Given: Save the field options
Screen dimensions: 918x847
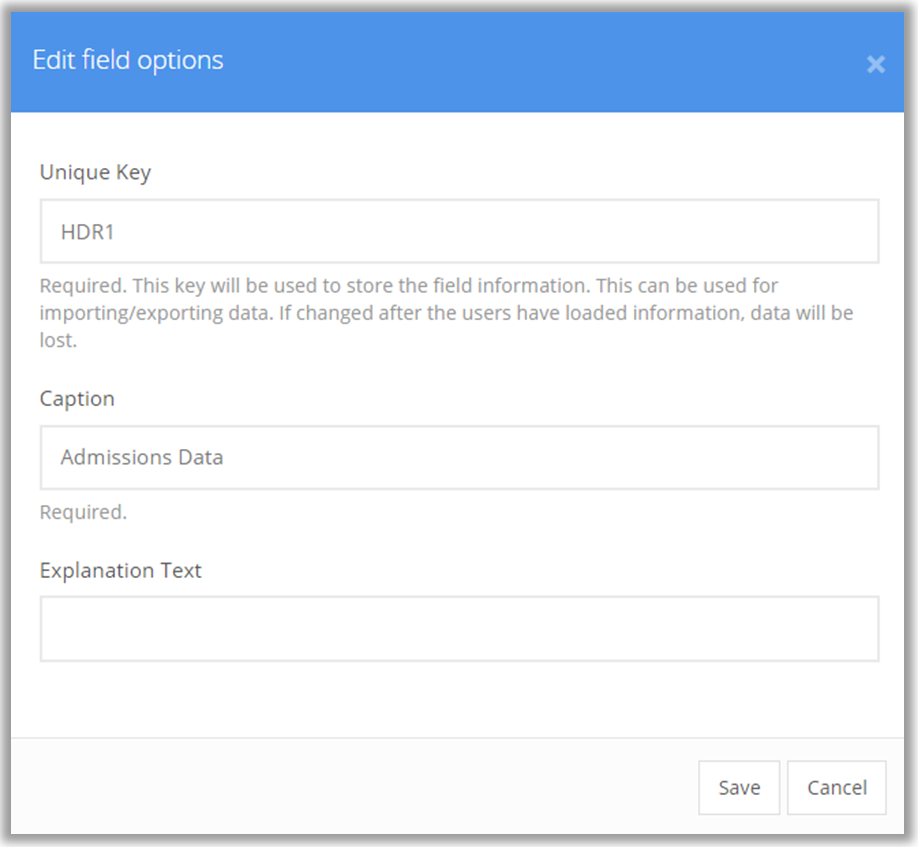Looking at the screenshot, I should pyautogui.click(x=739, y=788).
